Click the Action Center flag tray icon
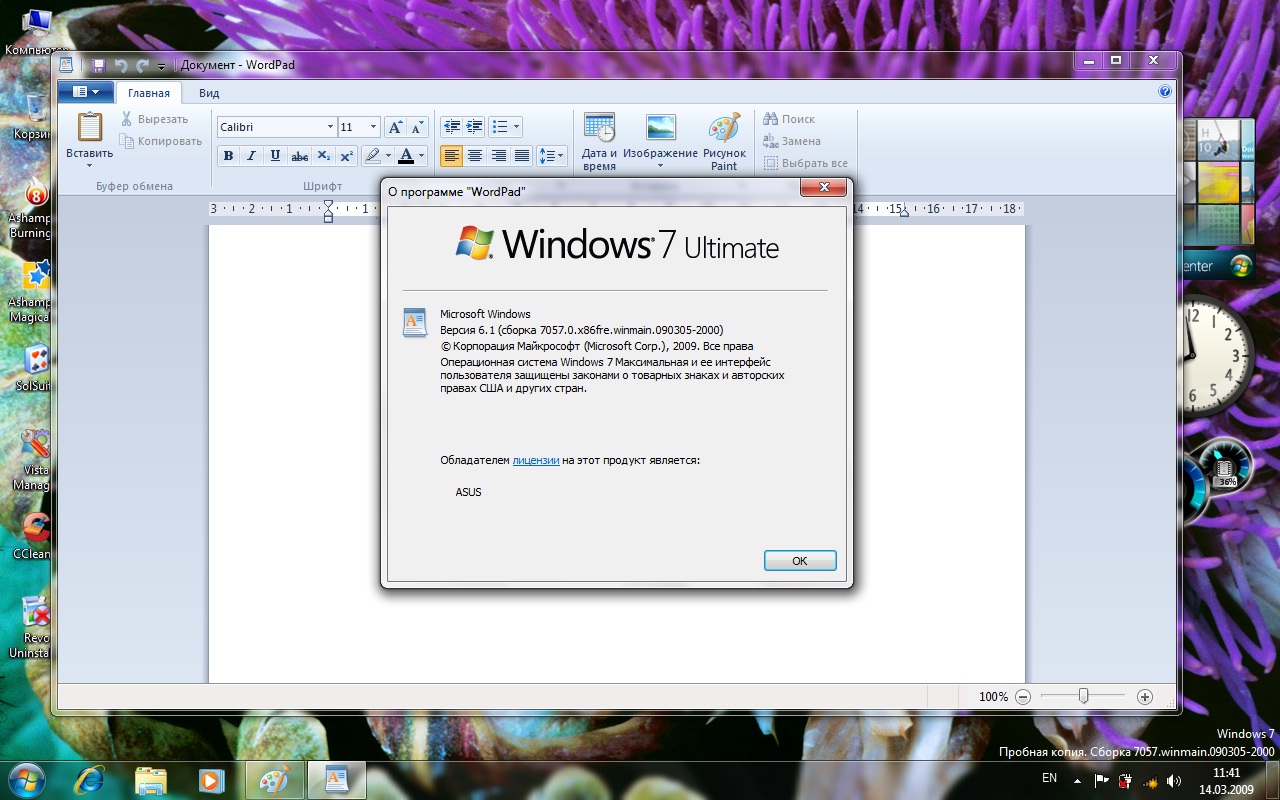1280x800 pixels. point(1101,780)
